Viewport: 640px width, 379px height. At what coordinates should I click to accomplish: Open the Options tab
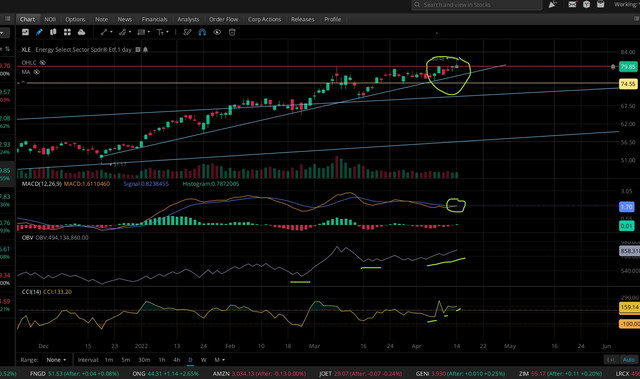(75, 19)
